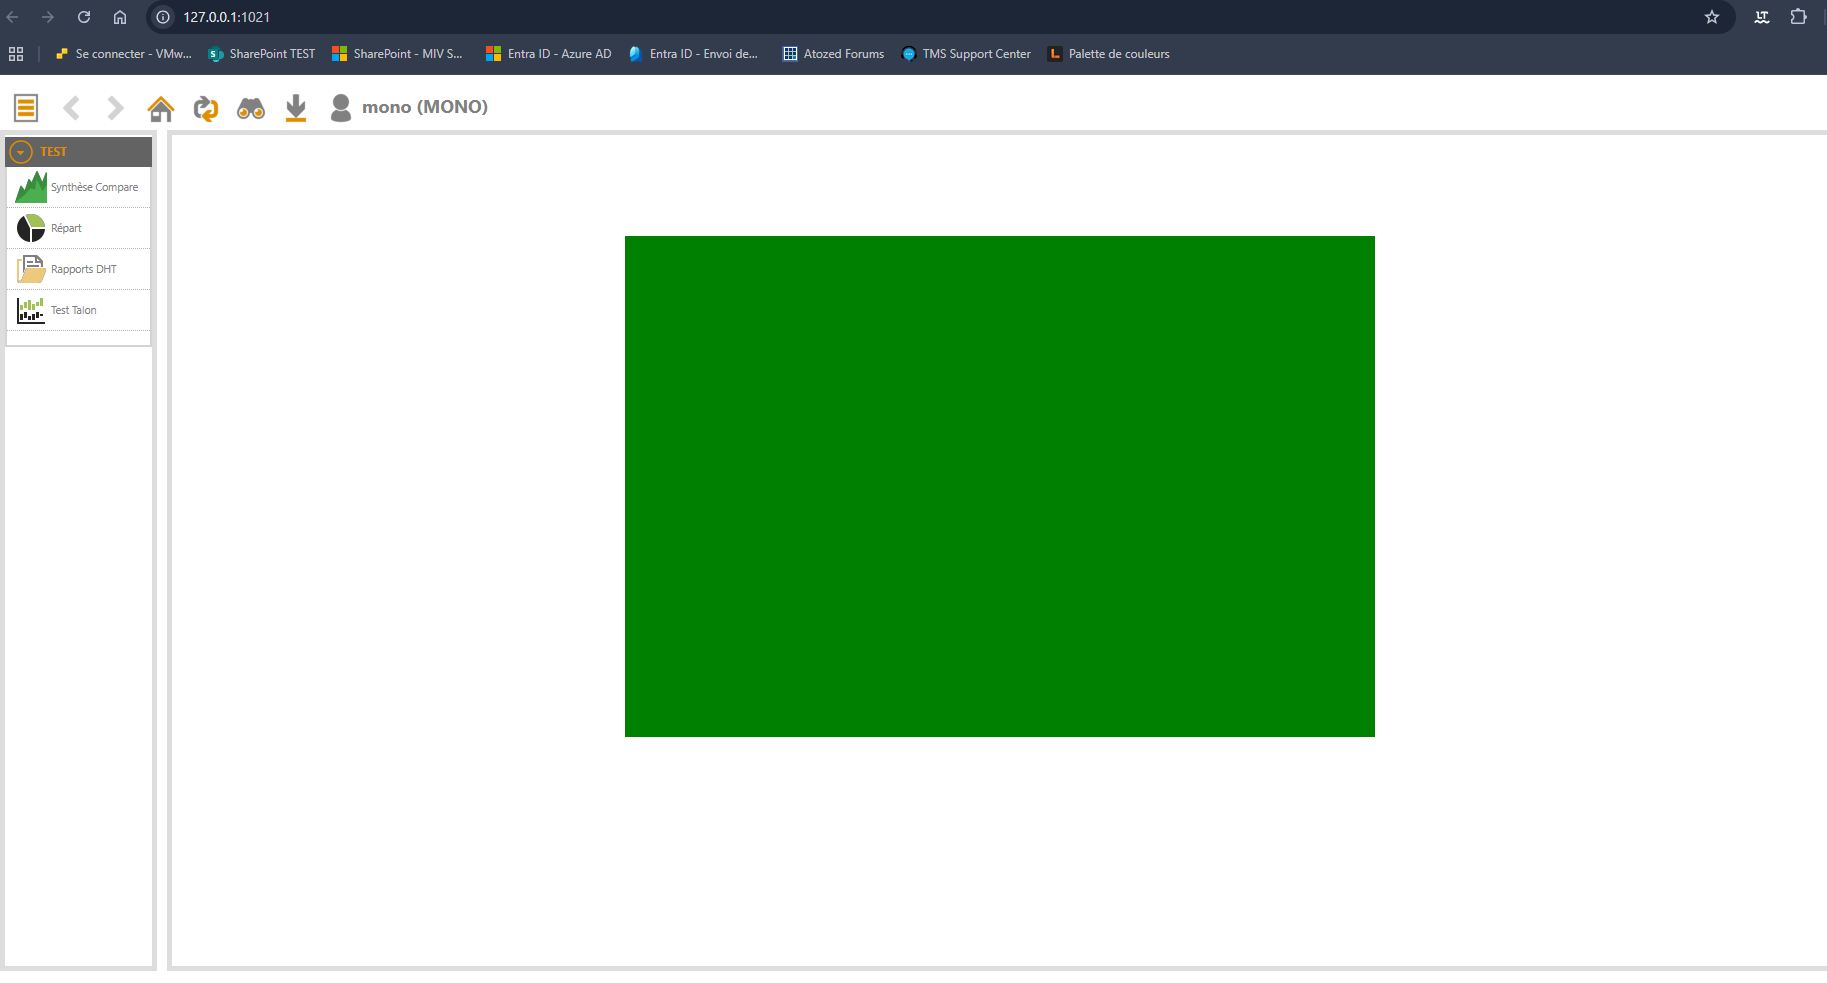1827x983 pixels.
Task: Click the app's previous page chevron
Action: pyautogui.click(x=71, y=107)
